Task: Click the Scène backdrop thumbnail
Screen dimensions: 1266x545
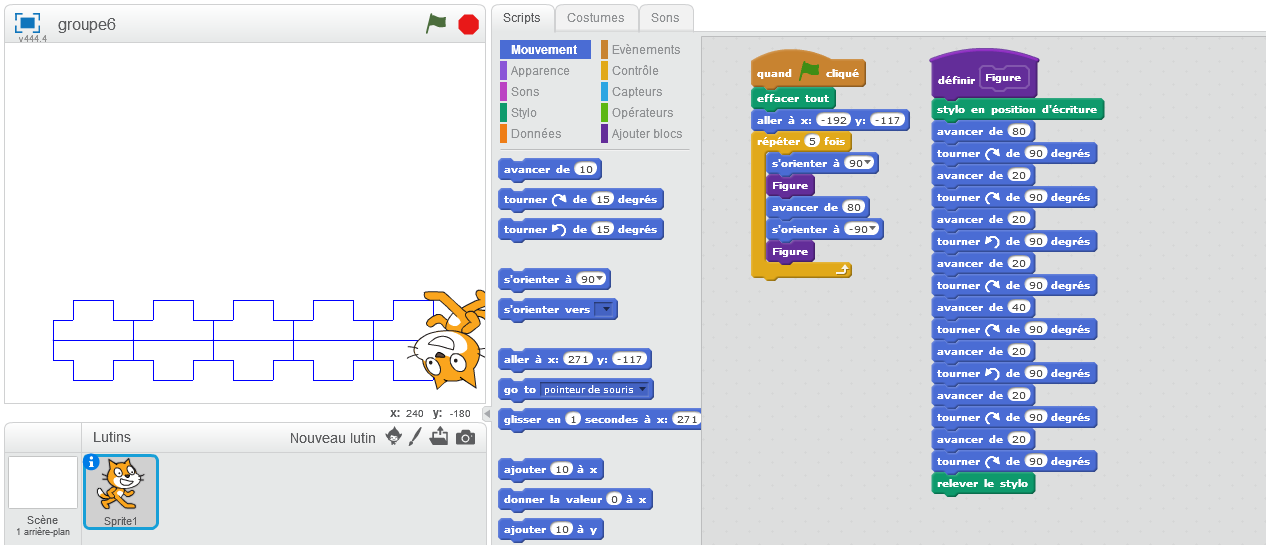Action: pos(43,483)
